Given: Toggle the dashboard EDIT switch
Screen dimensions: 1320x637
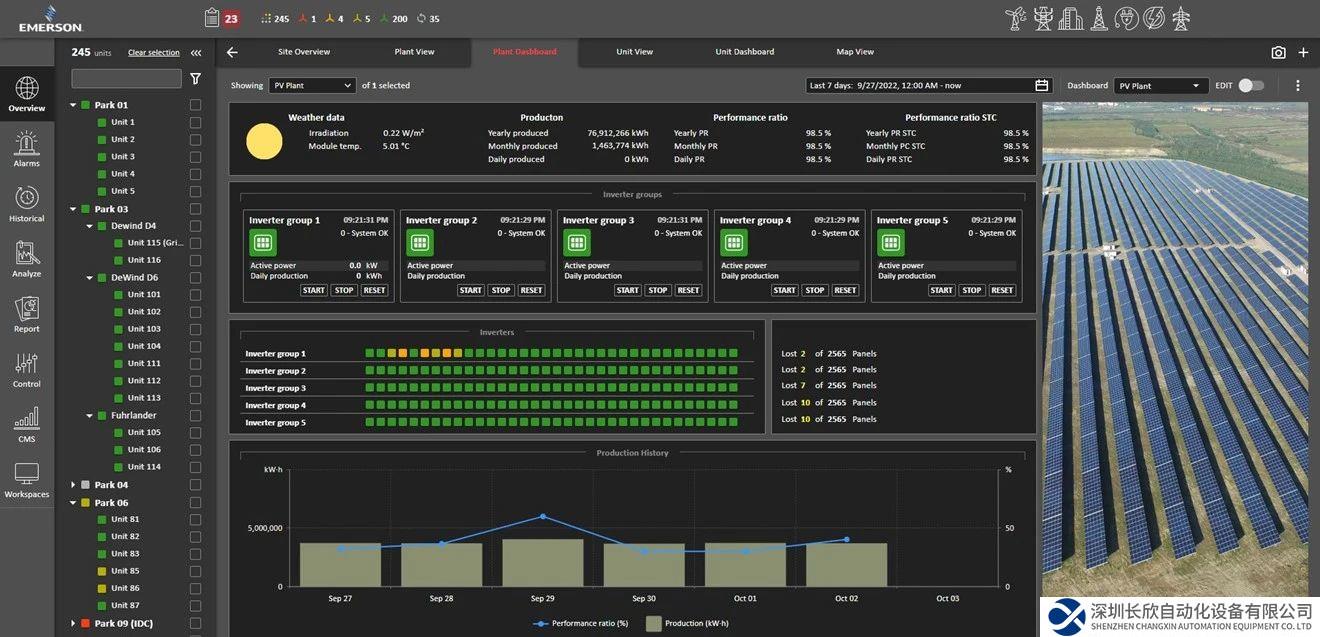Looking at the screenshot, I should (x=1250, y=86).
